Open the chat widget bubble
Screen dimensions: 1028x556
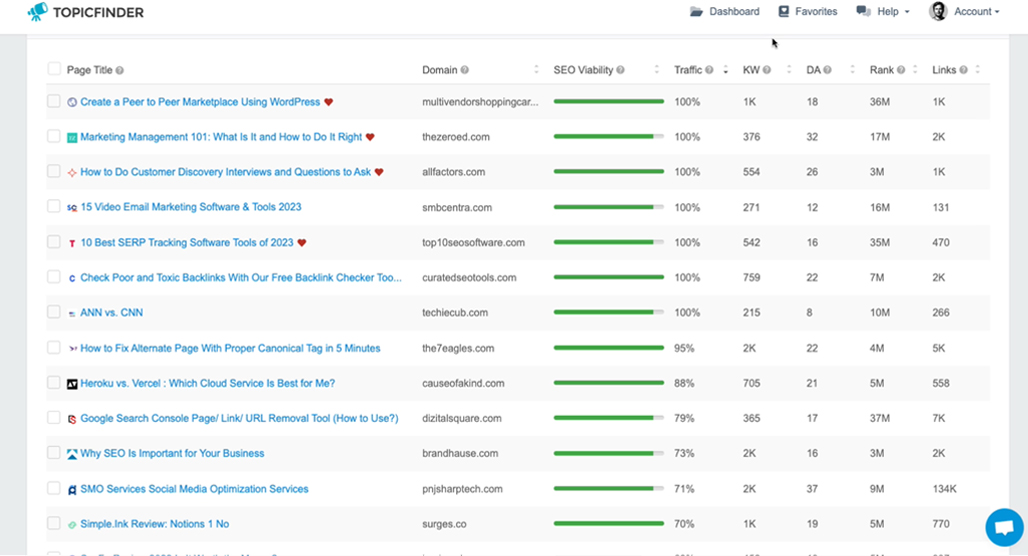point(1004,527)
